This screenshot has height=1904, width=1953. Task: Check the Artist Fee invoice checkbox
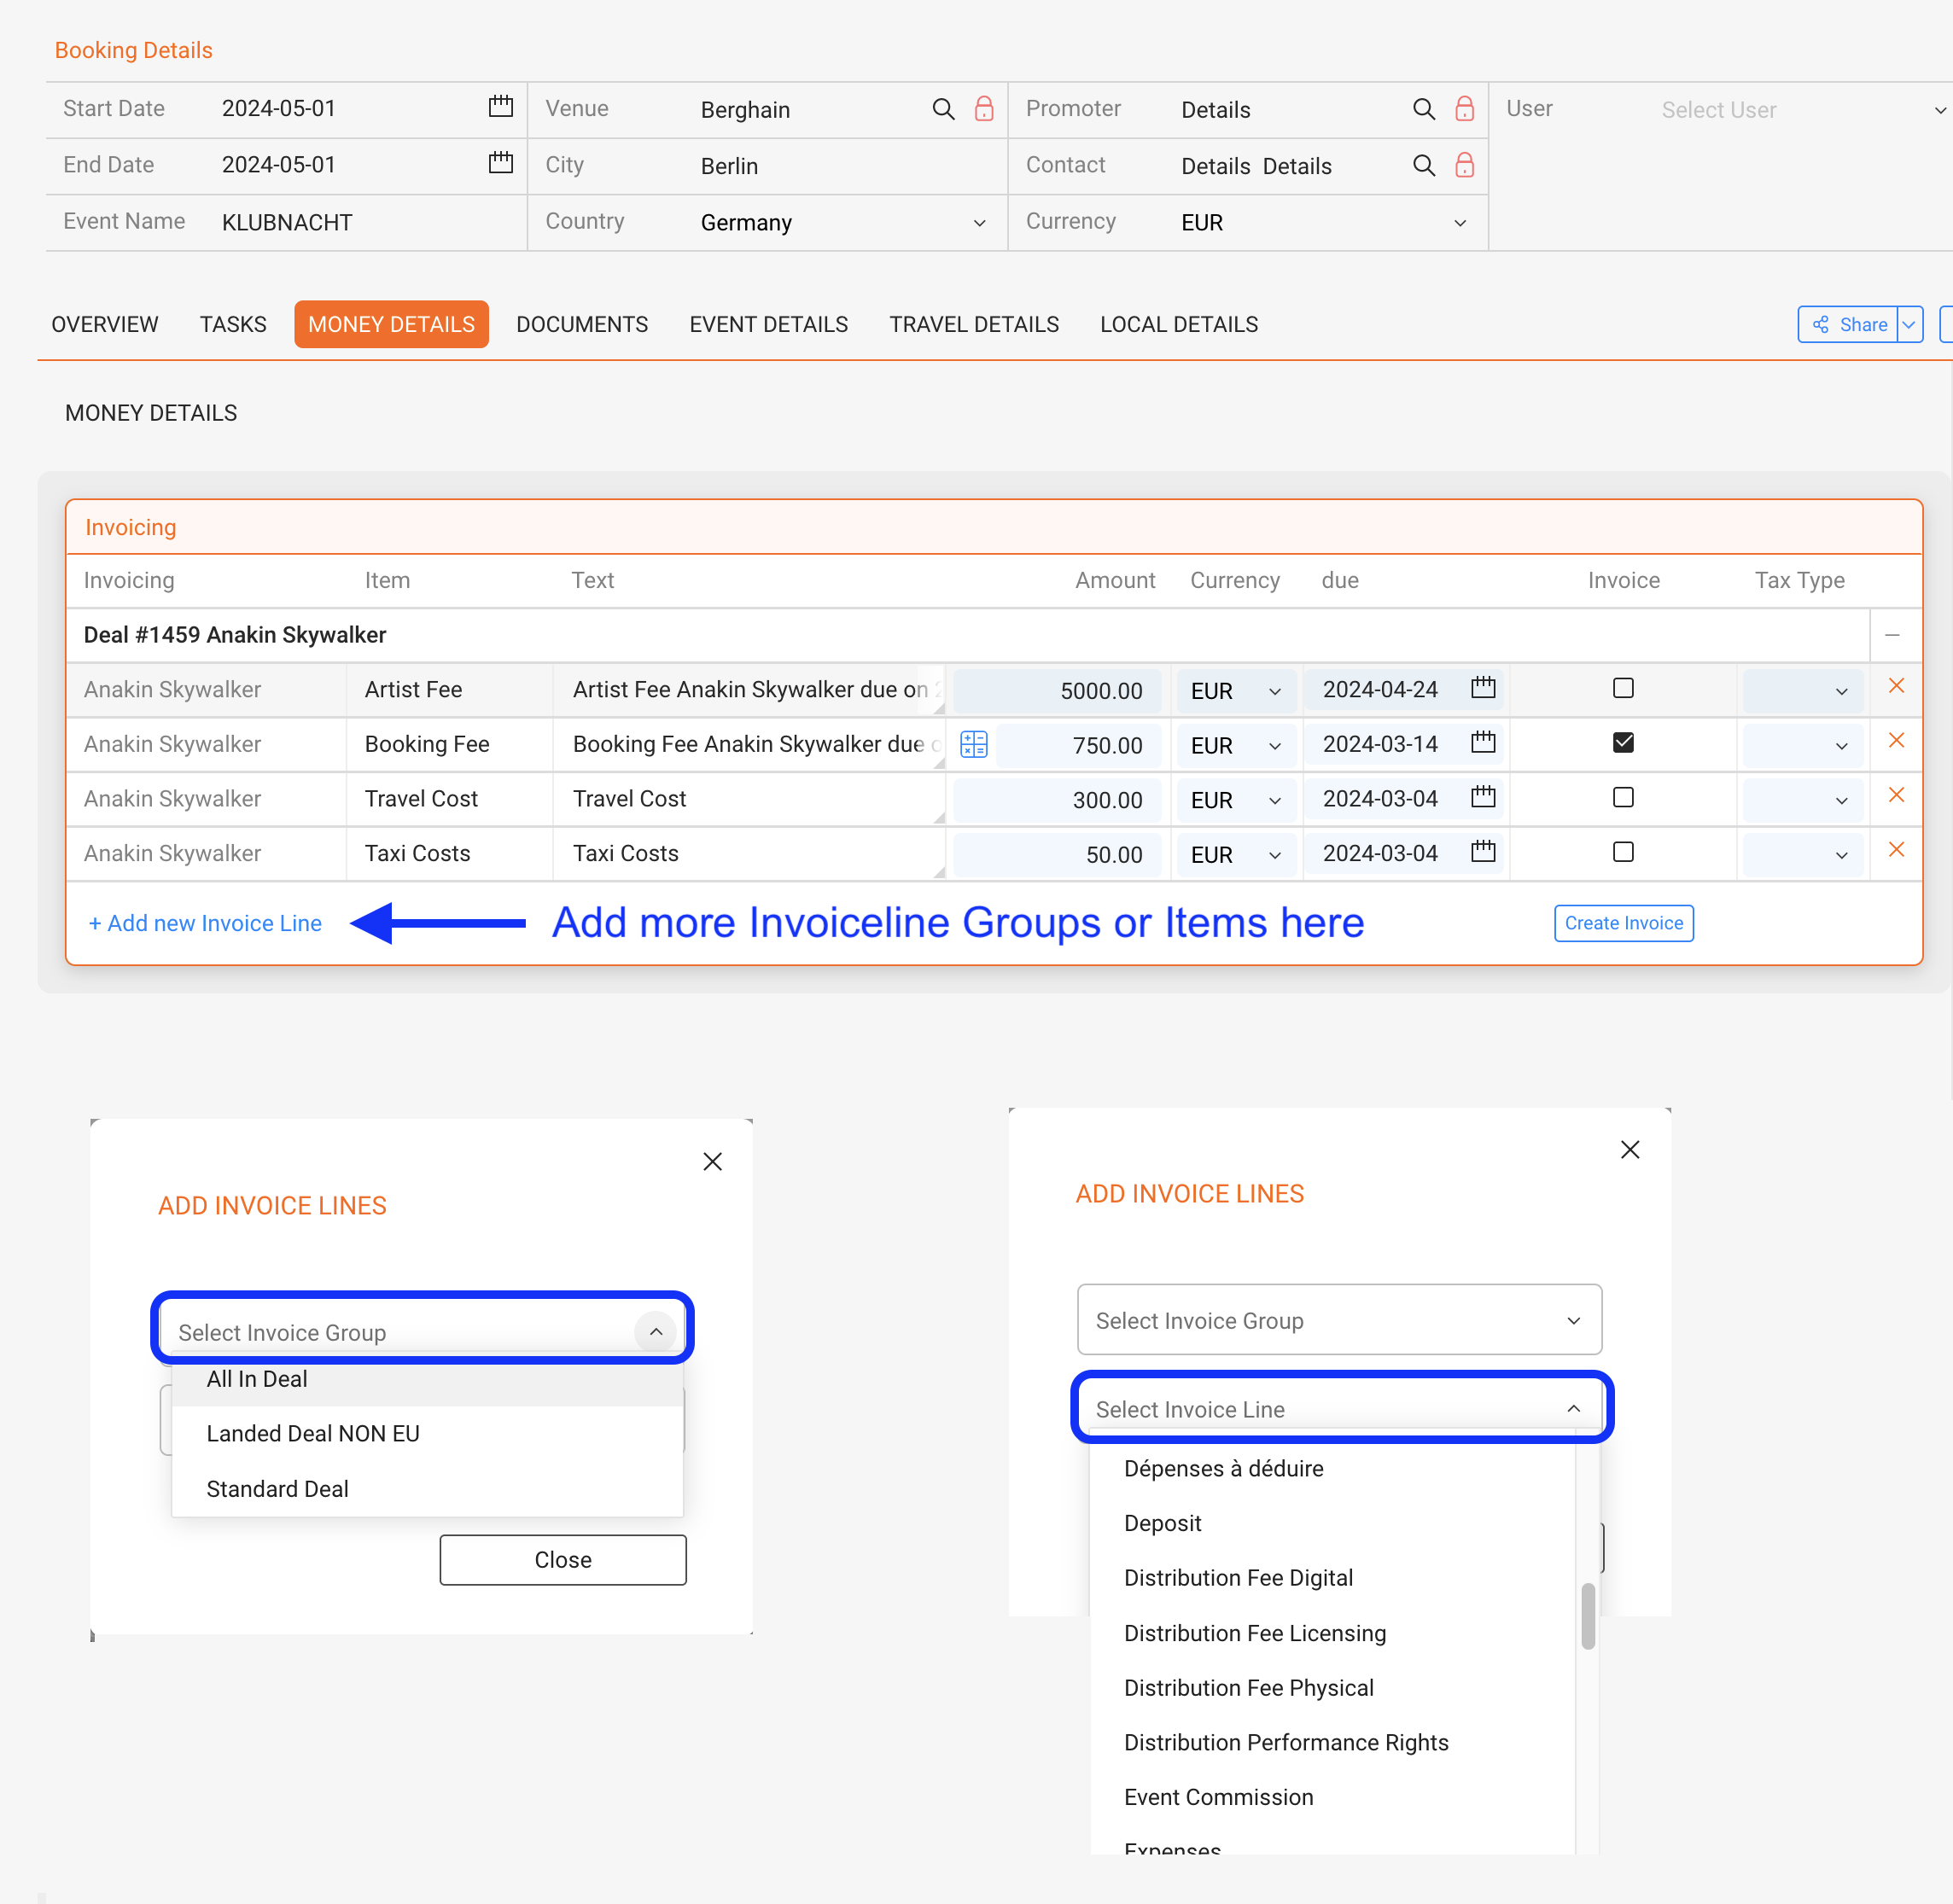(1622, 687)
